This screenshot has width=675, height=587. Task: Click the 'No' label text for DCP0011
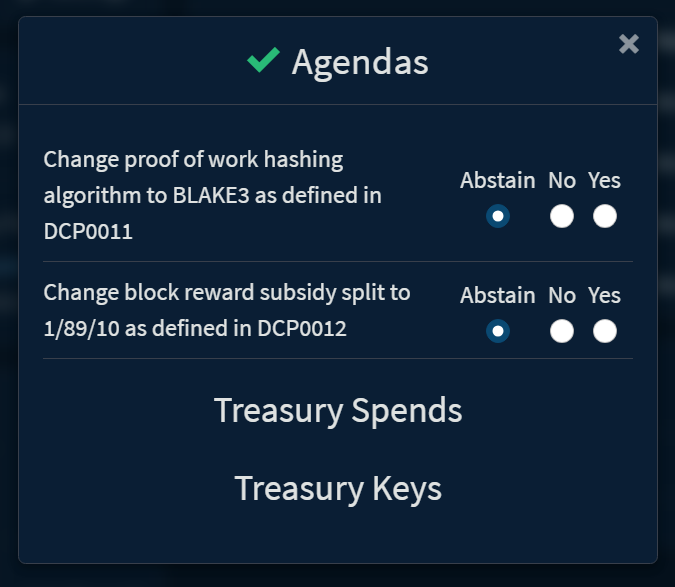(x=562, y=181)
